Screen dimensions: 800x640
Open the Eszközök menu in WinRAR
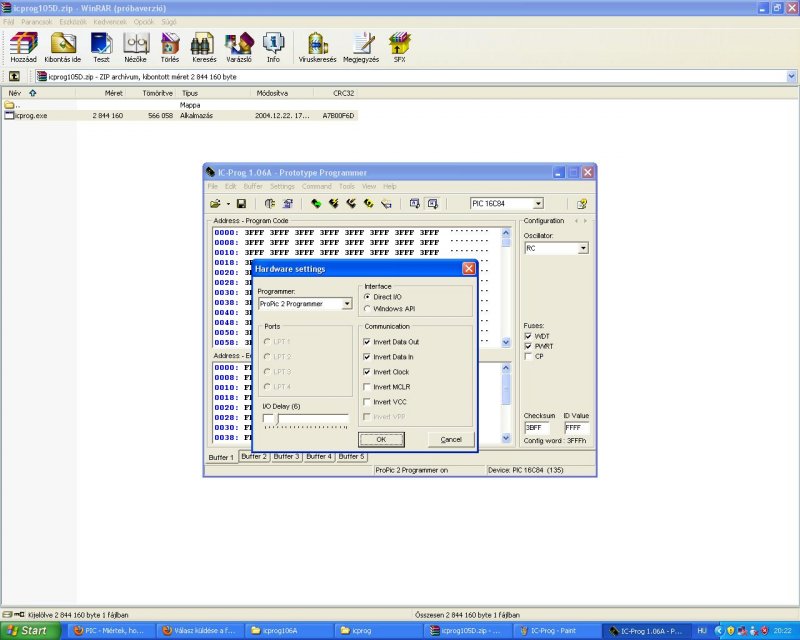73,22
